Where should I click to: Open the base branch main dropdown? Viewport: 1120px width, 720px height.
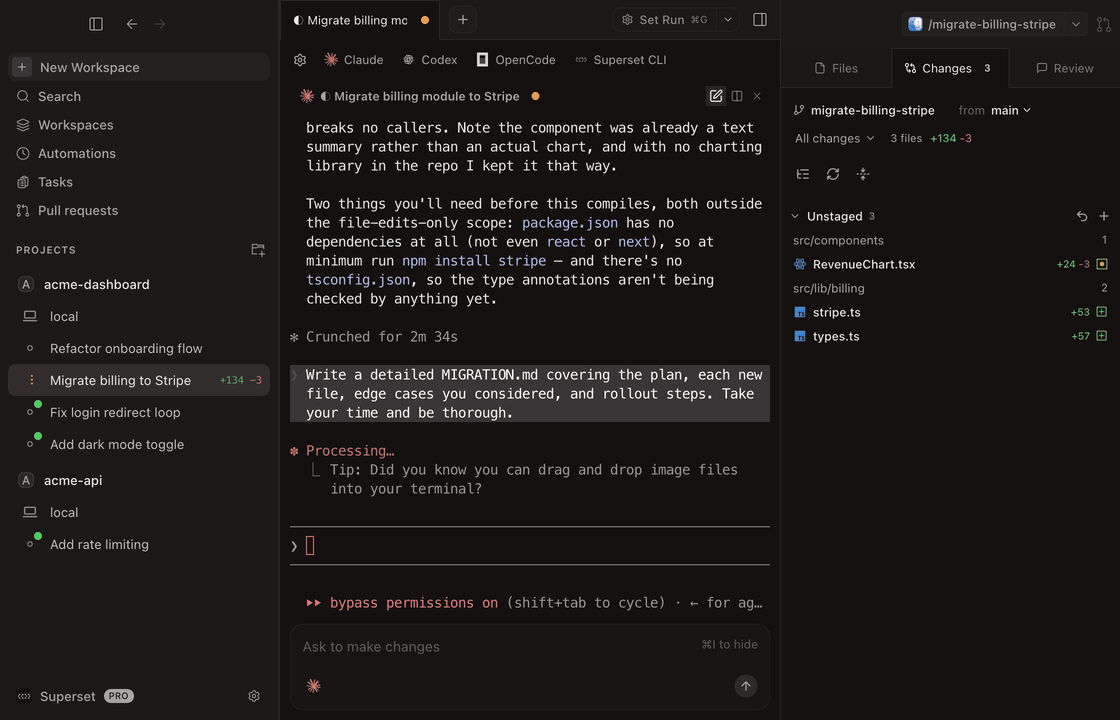(x=1011, y=110)
